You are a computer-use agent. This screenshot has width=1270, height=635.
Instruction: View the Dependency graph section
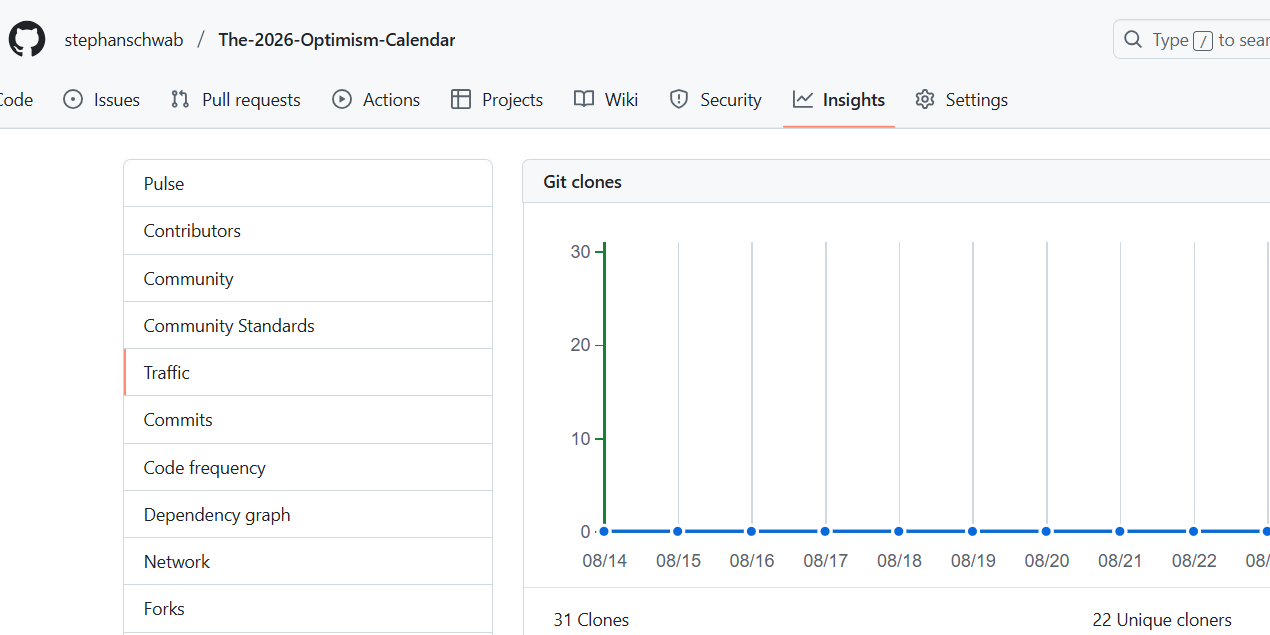(217, 515)
